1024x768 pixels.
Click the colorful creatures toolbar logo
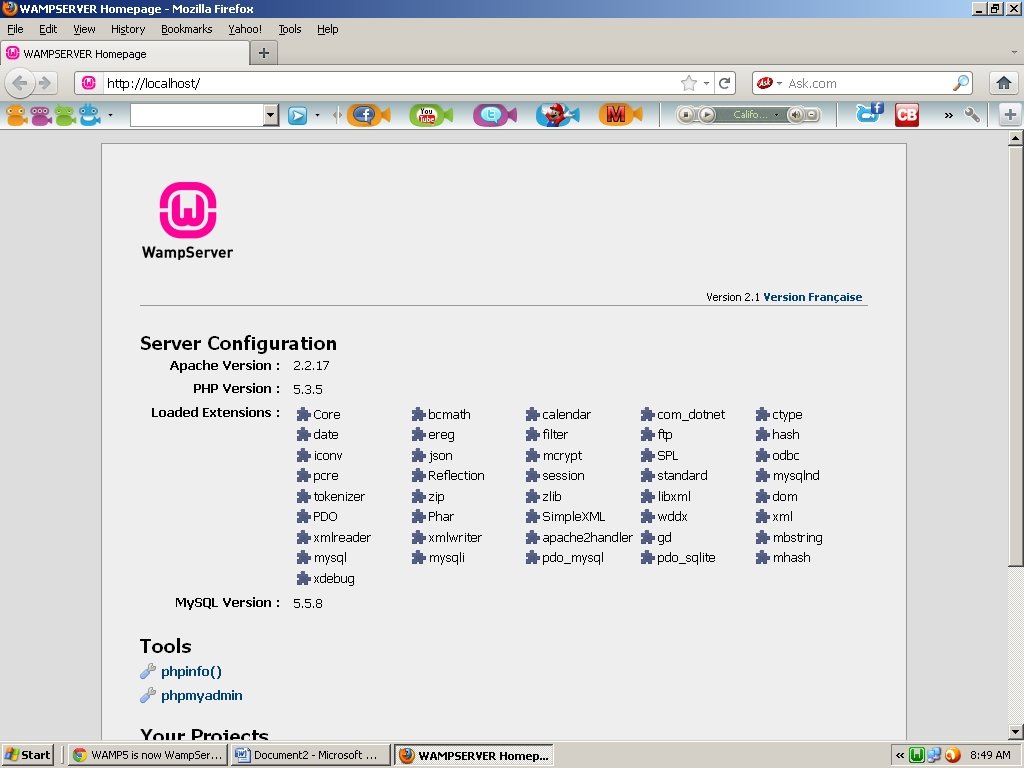coord(54,116)
